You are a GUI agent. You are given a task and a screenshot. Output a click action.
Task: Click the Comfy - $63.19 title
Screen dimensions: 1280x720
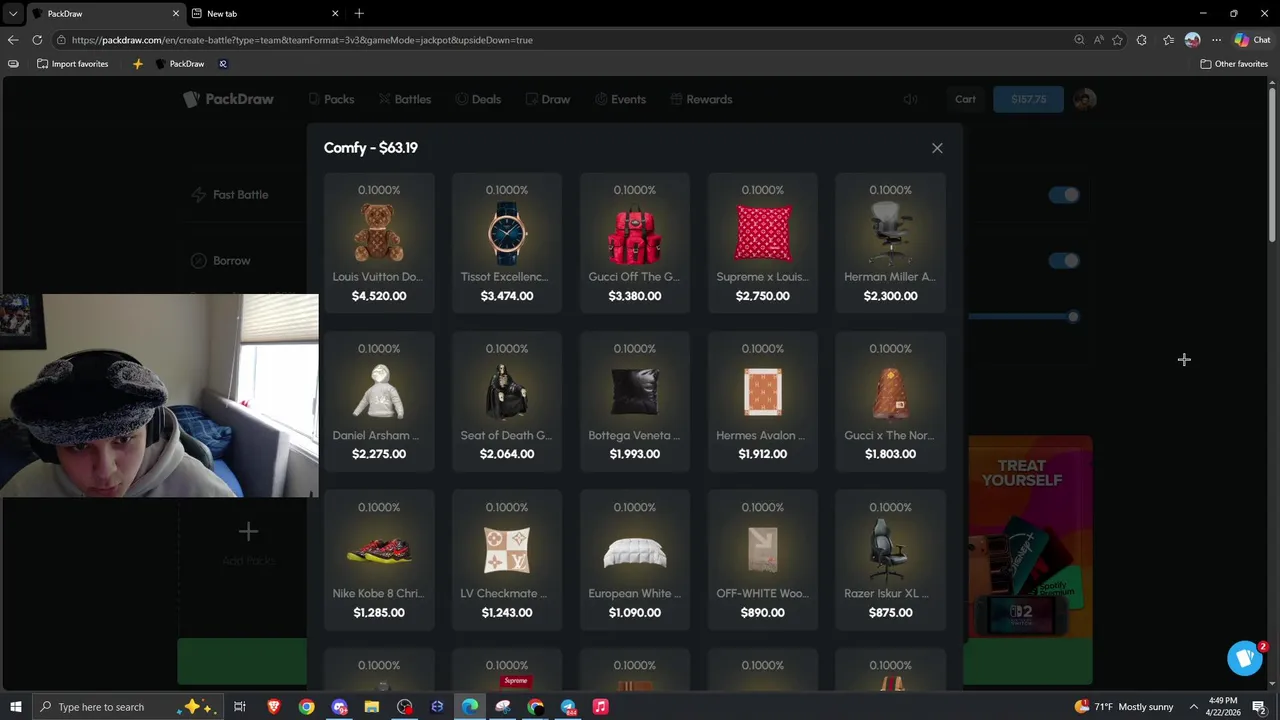(x=371, y=148)
